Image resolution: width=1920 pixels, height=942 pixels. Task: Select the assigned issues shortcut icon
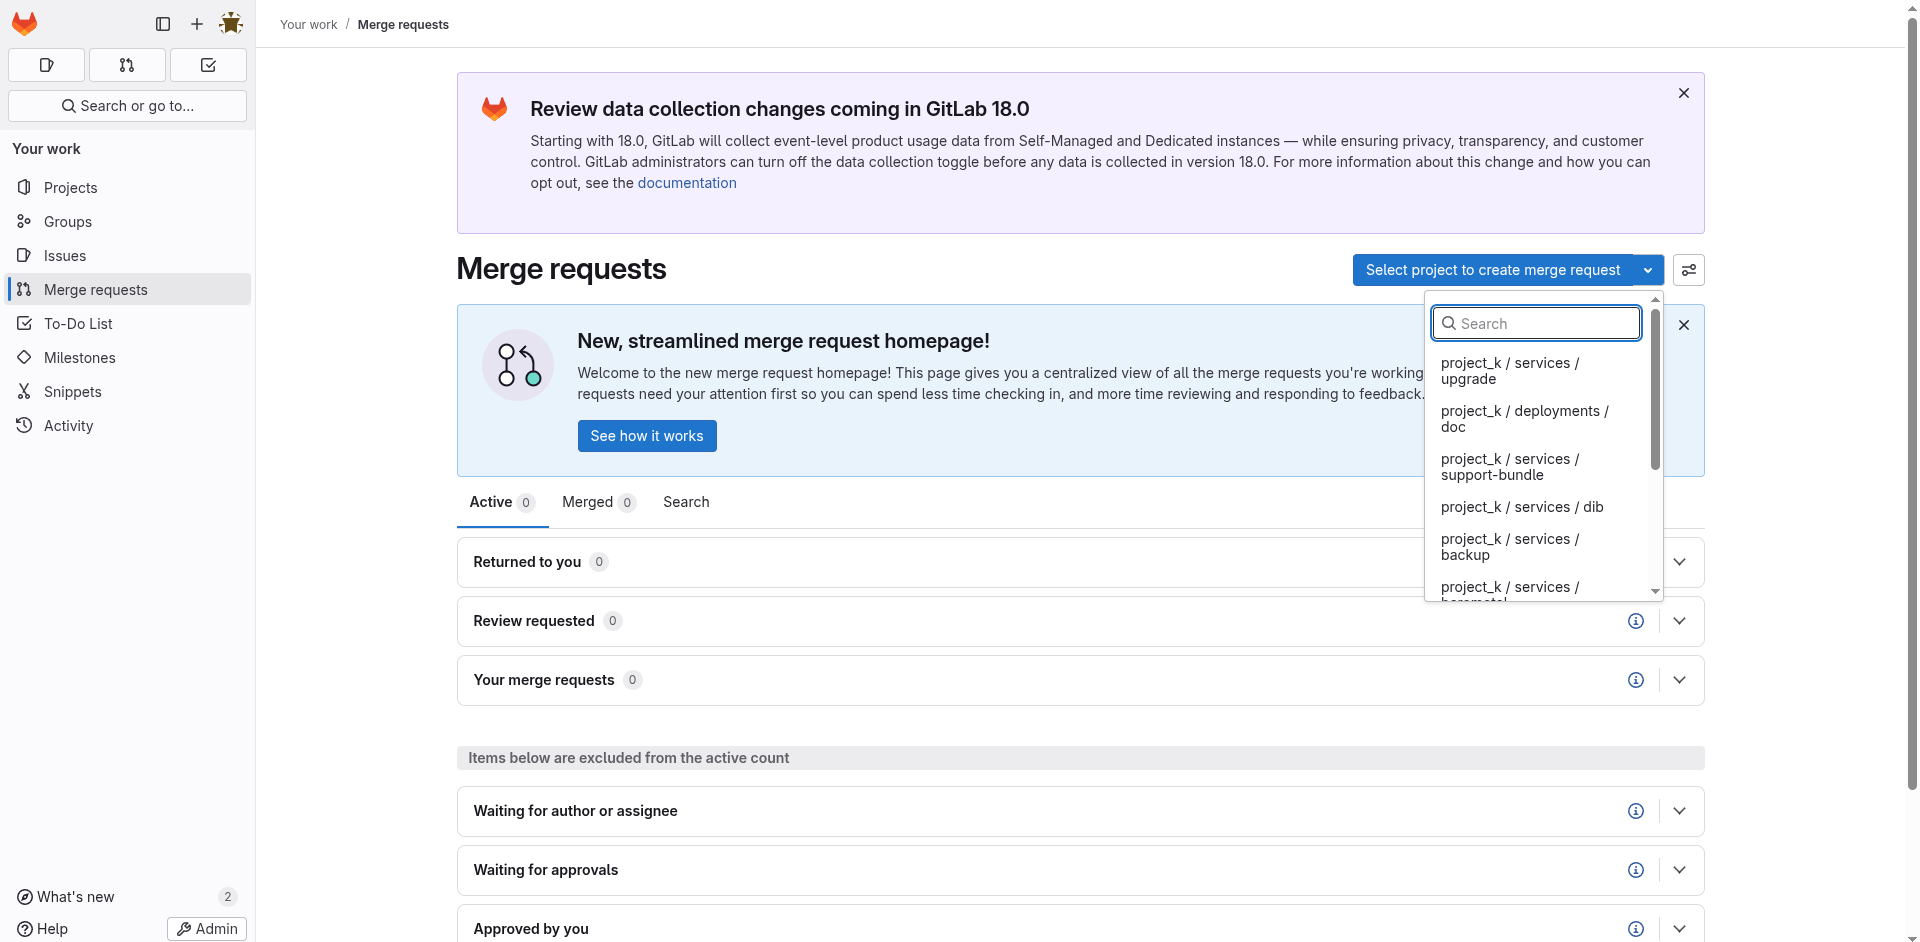point(46,65)
